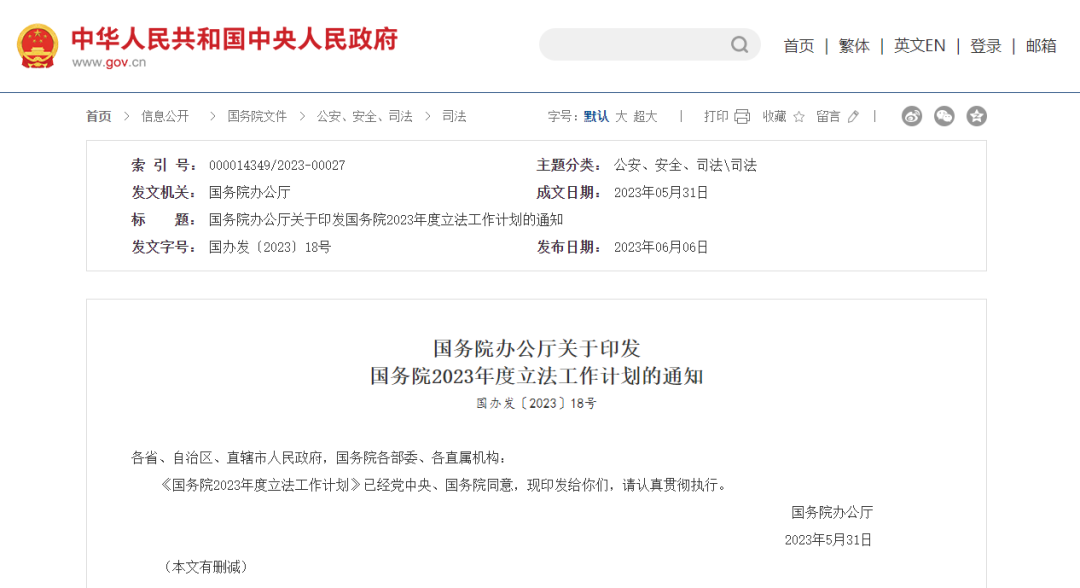Image resolution: width=1080 pixels, height=588 pixels.
Task: Click the 成文日期 field label
Action: (569, 193)
